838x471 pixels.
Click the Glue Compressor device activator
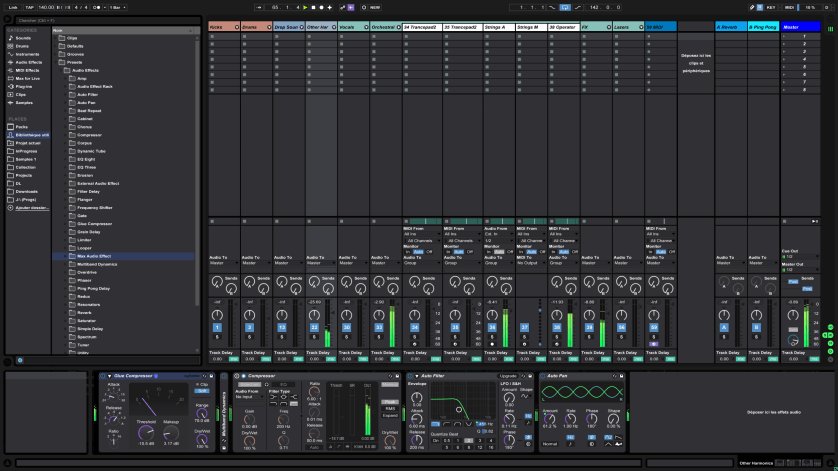pyautogui.click(x=103, y=376)
